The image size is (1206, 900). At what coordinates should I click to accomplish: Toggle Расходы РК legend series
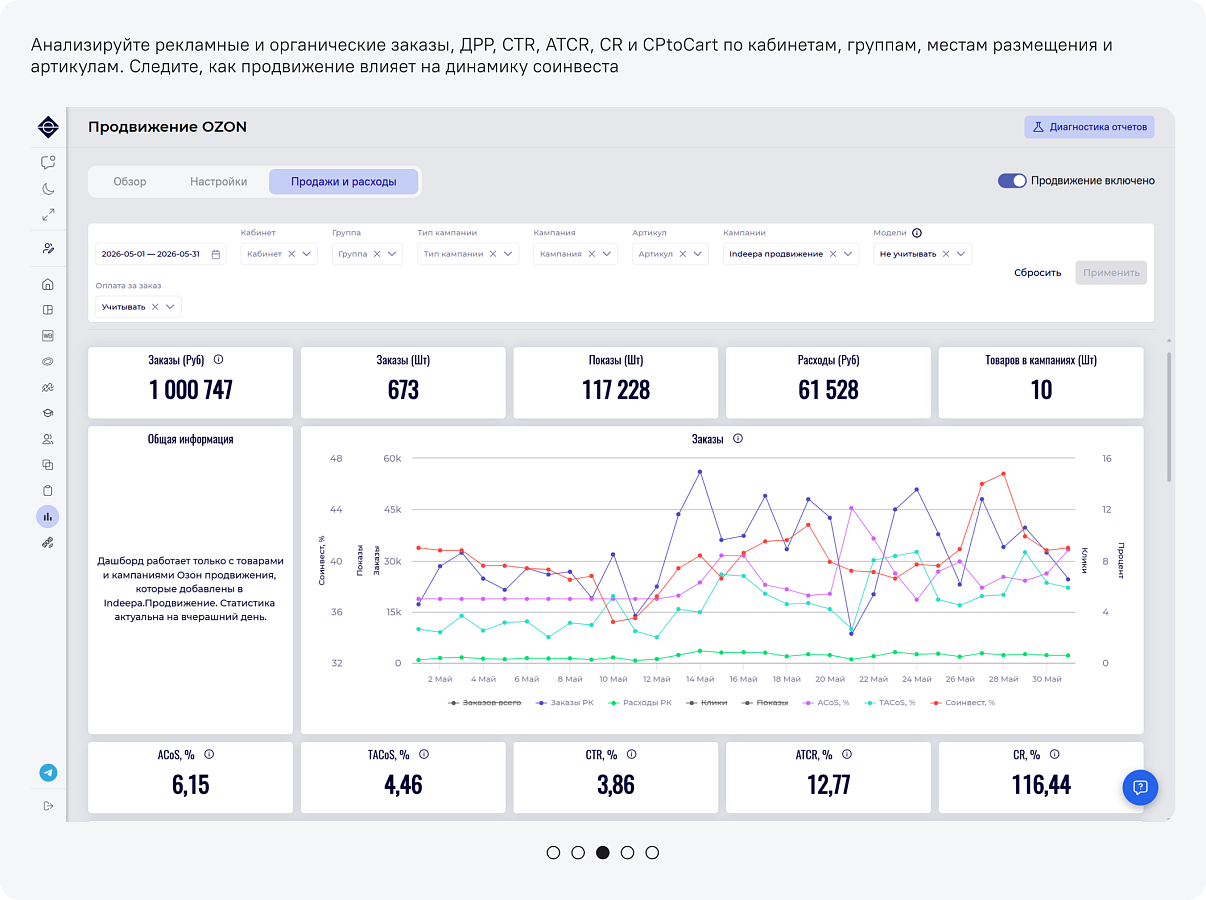[x=640, y=703]
